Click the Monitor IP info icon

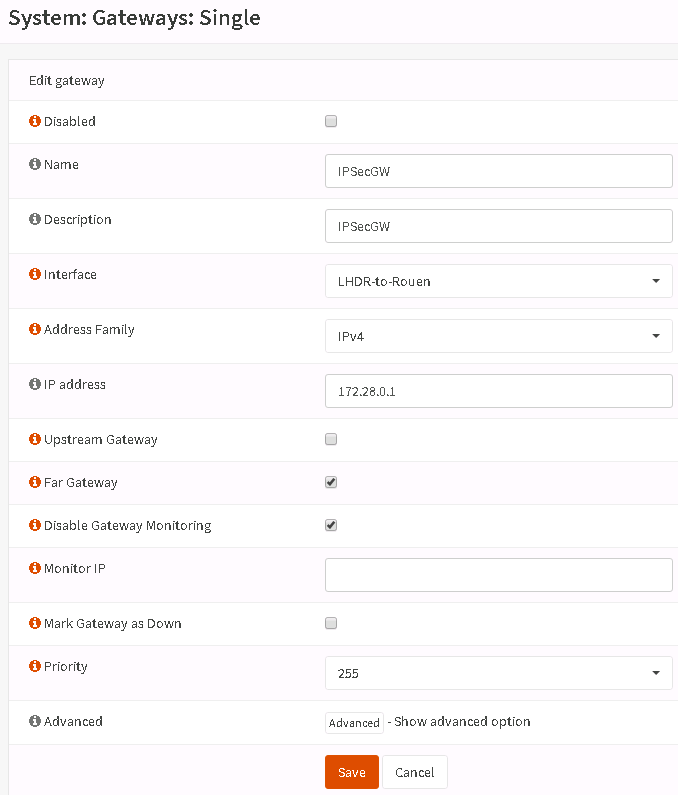pos(34,568)
